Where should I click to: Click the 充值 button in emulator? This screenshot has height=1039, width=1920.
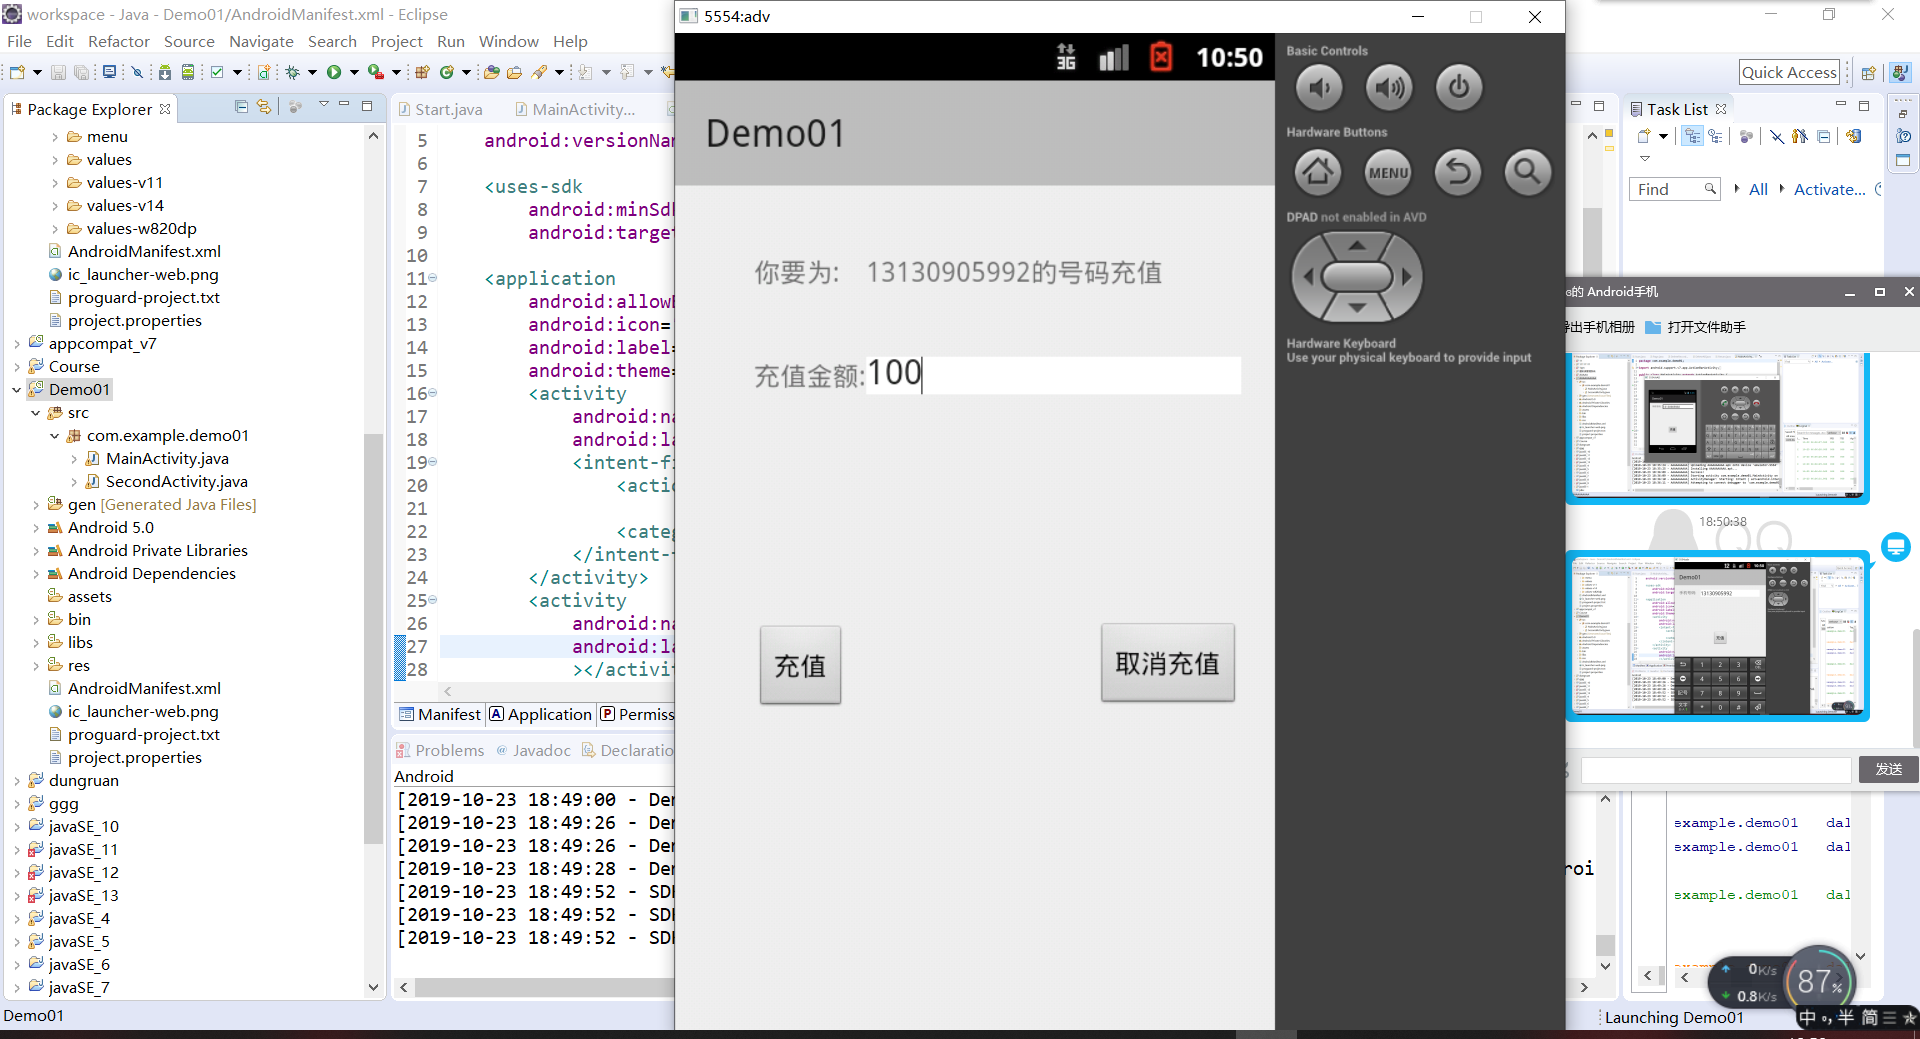[800, 665]
